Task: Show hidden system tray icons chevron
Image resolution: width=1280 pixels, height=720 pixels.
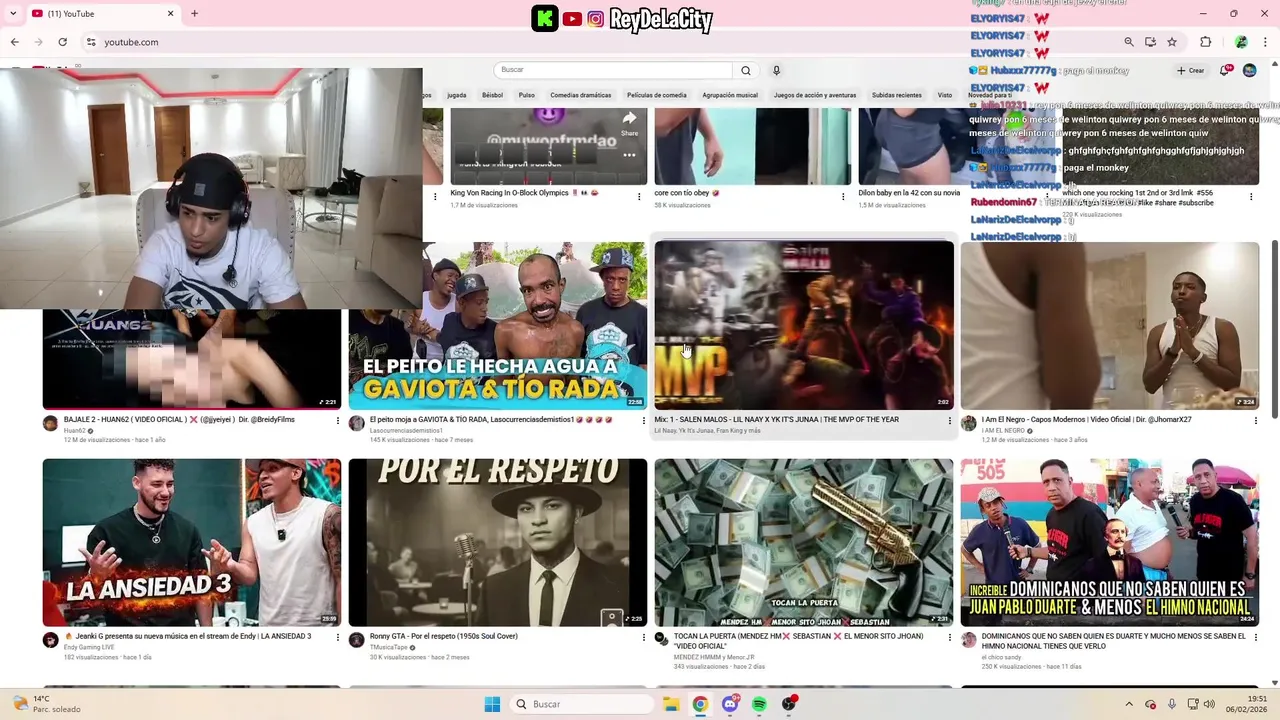Action: coord(1129,704)
